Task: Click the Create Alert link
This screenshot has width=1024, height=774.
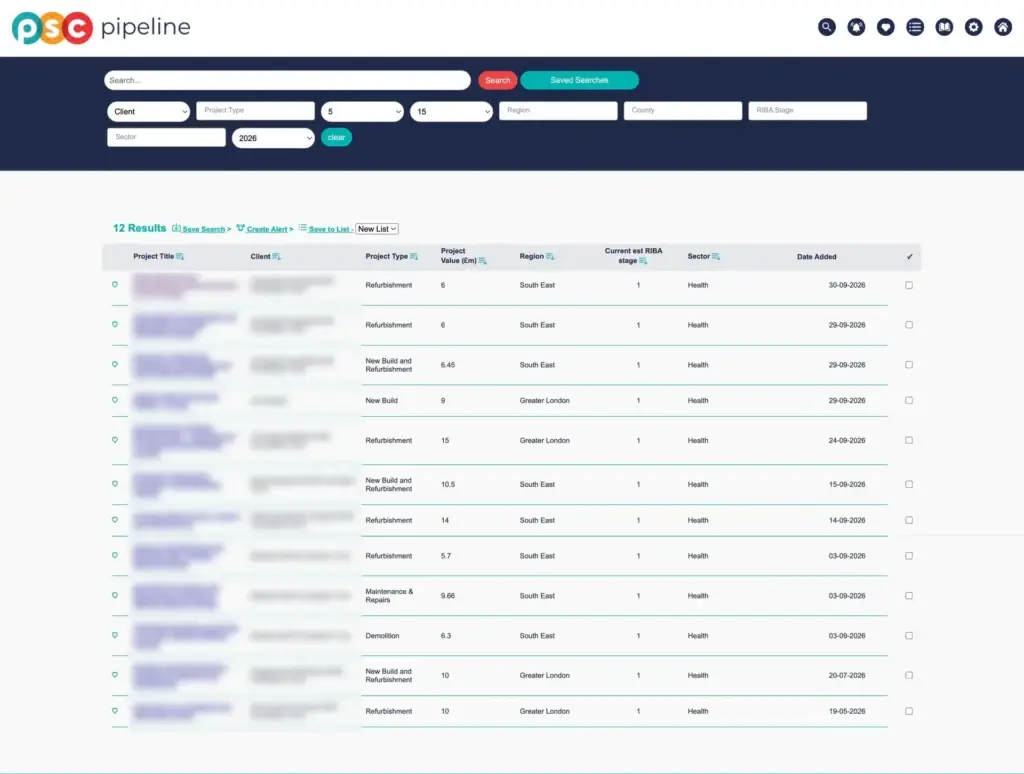Action: point(266,229)
